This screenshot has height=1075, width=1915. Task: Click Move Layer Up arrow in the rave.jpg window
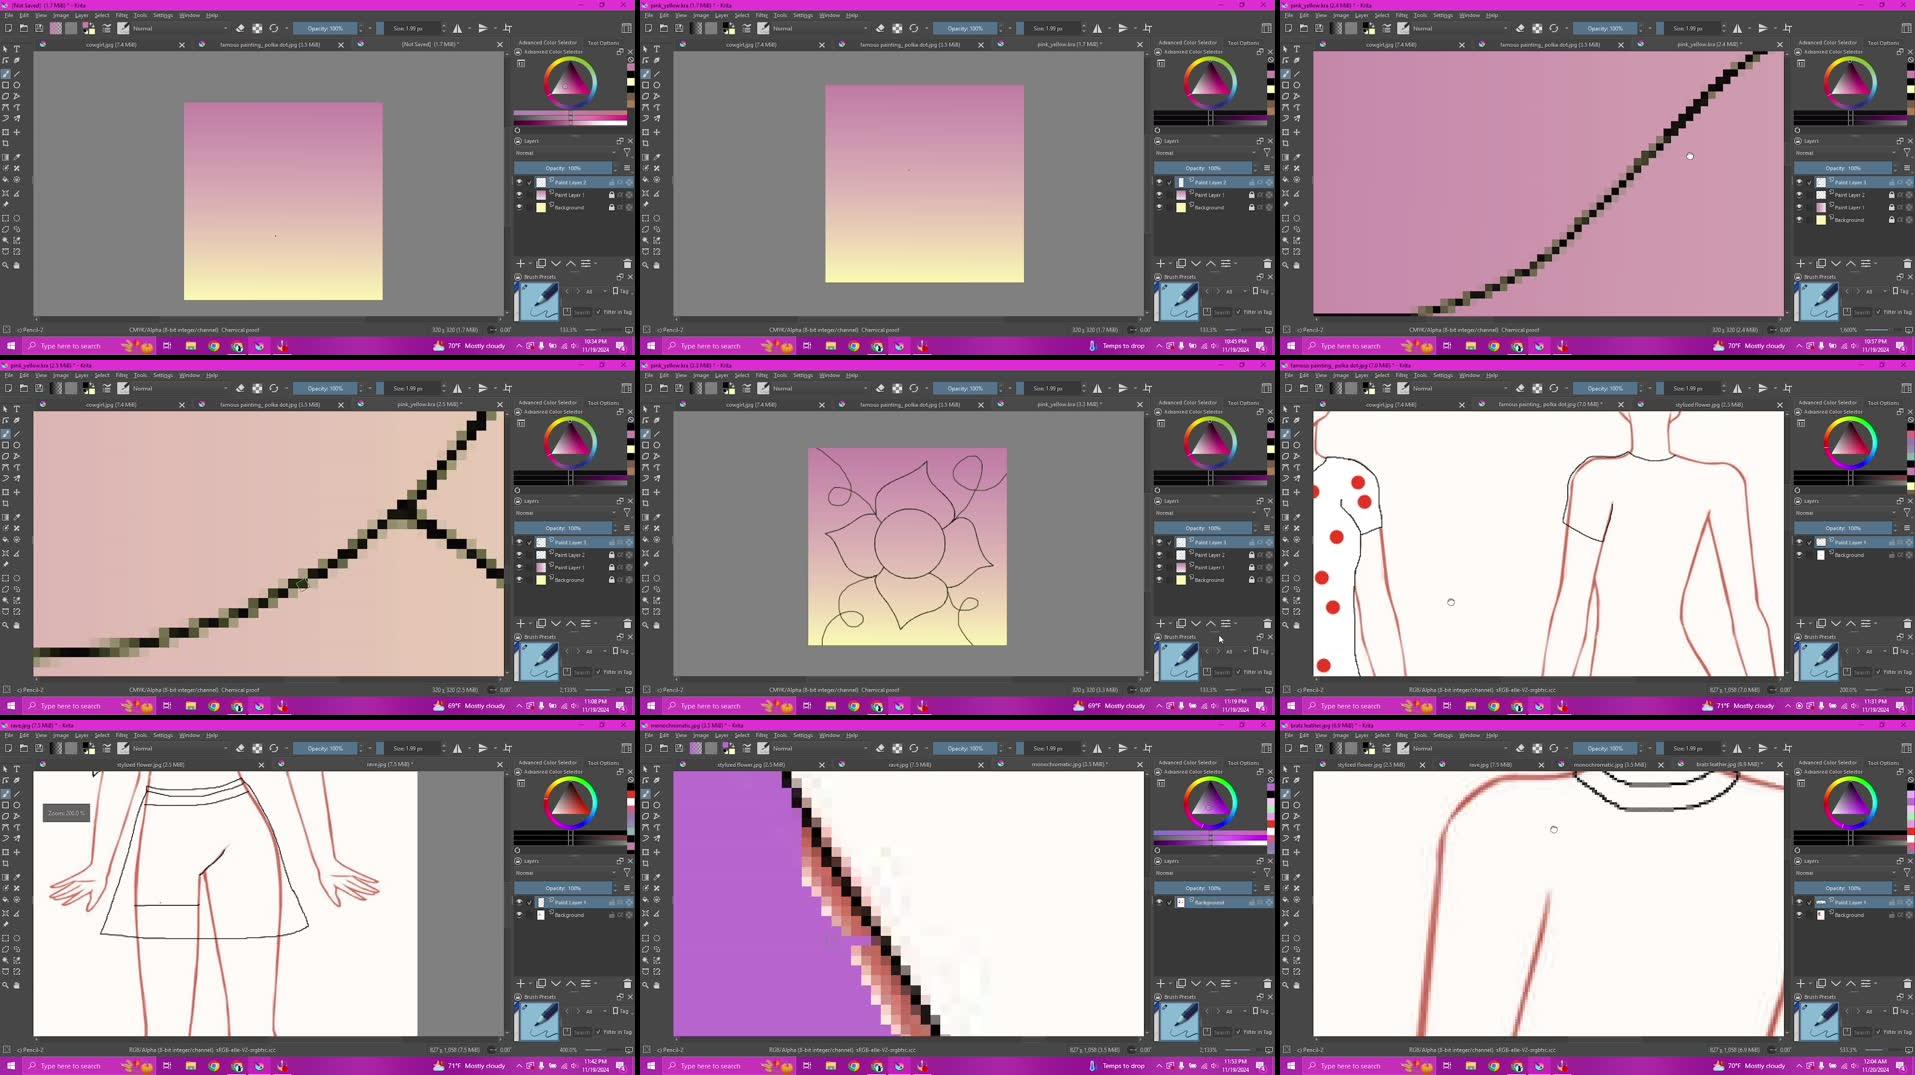click(571, 984)
